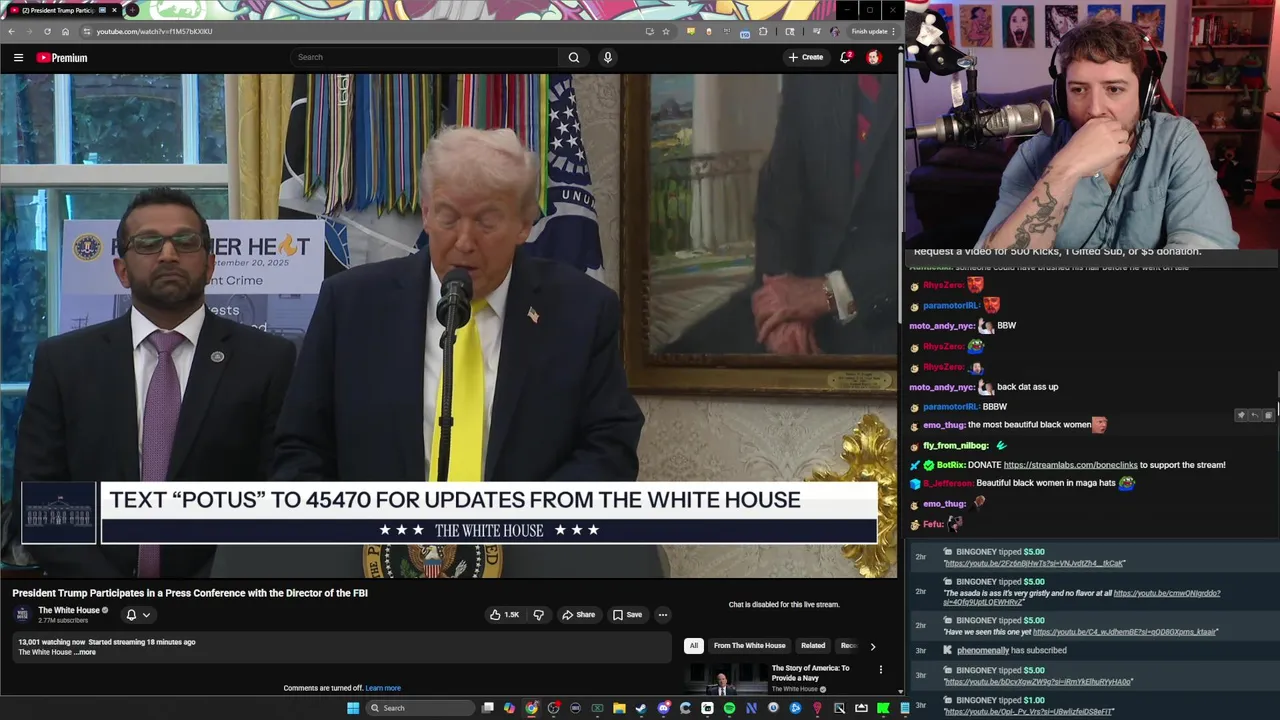Click the YouTube search input field
Screen dimensions: 1280x720
424,57
